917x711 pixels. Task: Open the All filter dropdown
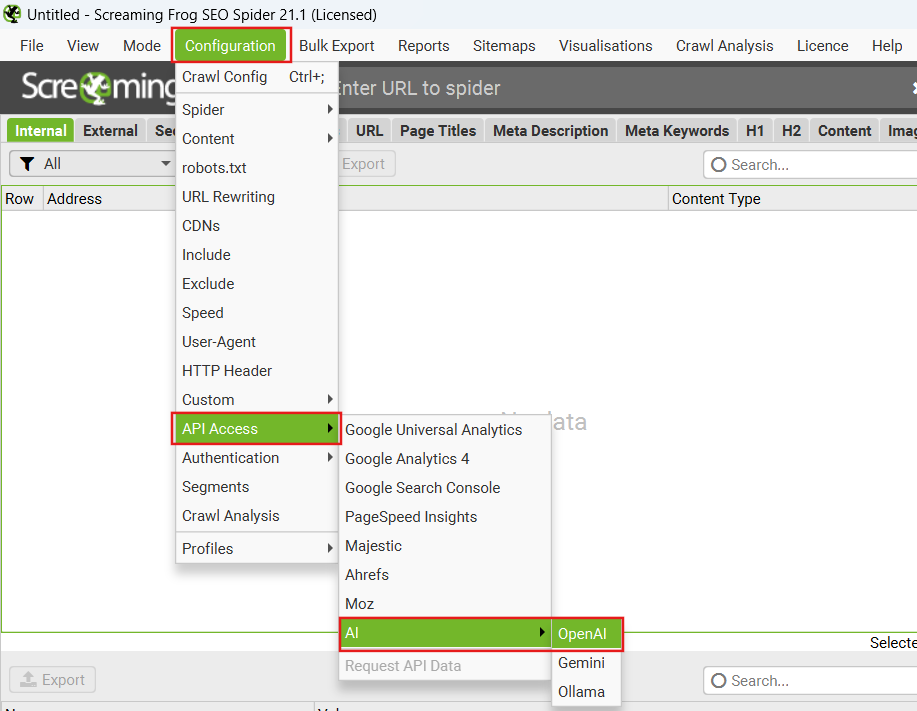(x=92, y=164)
